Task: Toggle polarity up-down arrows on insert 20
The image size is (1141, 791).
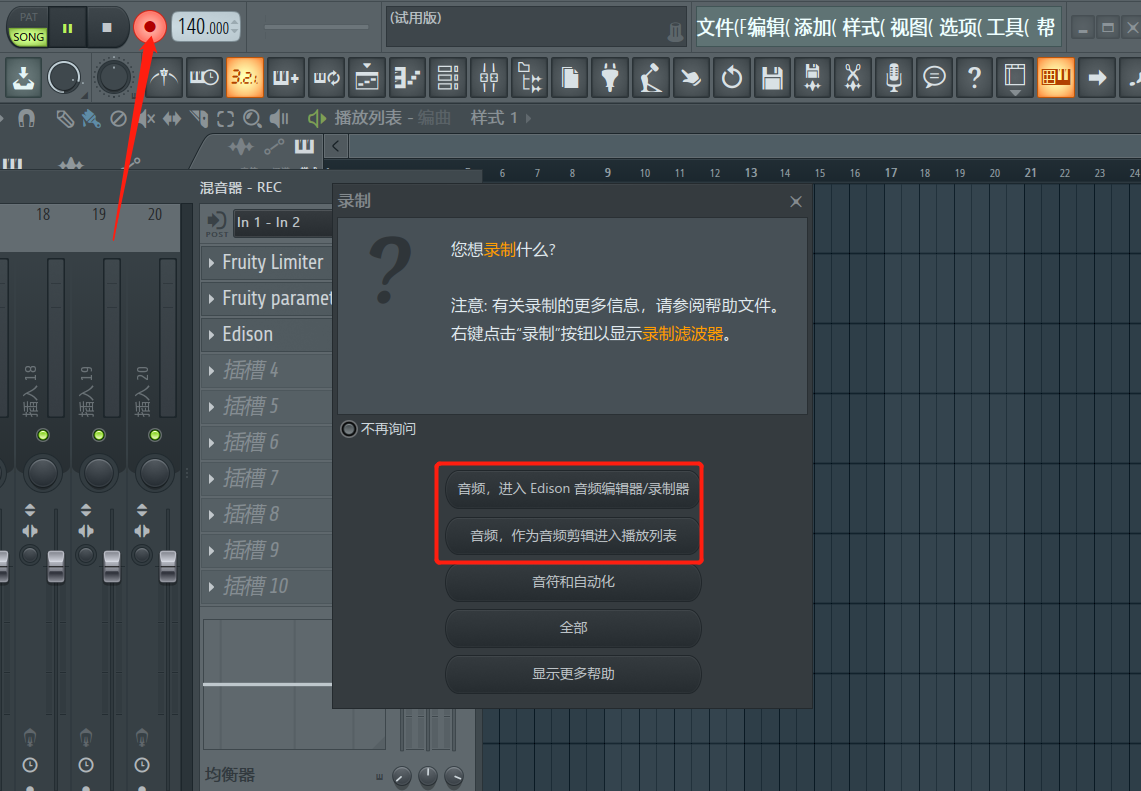Action: tap(142, 509)
